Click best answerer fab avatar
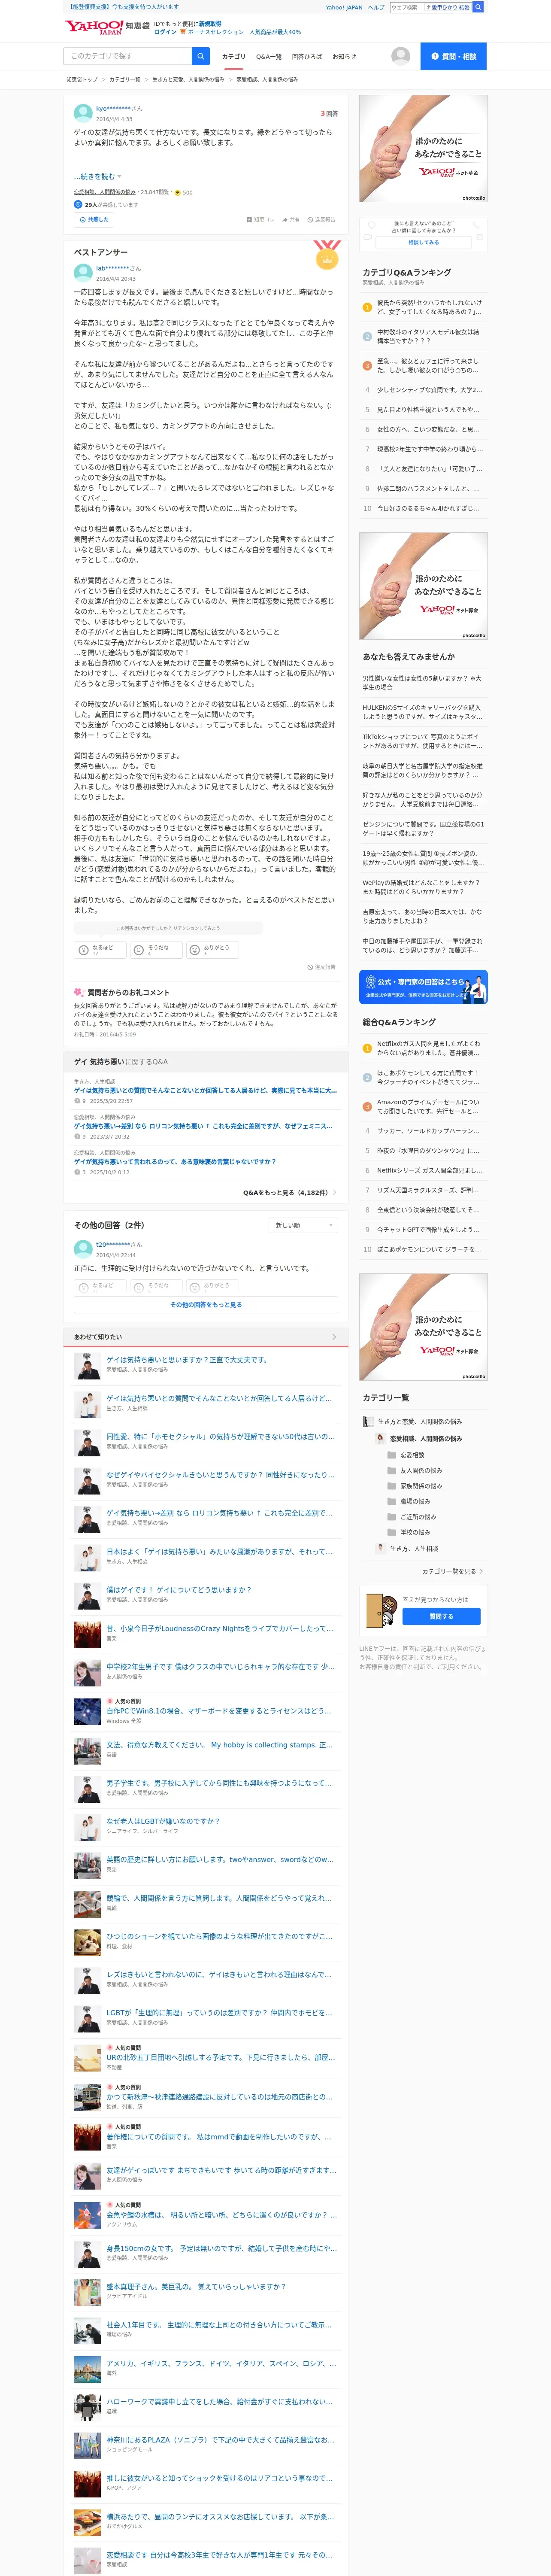Screen dimensions: 551x2576 83,272
